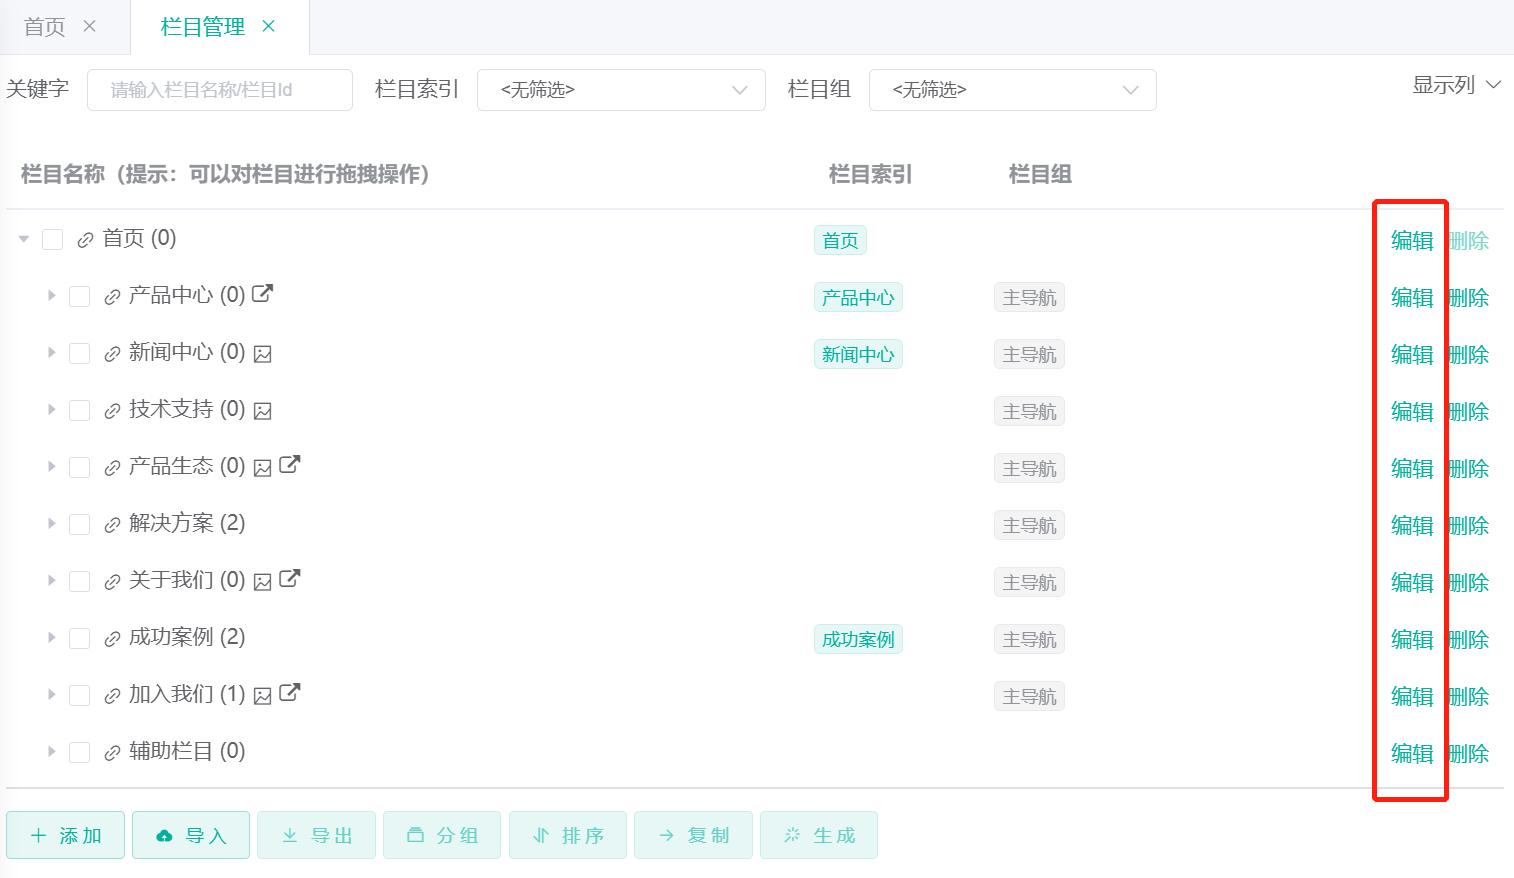Viewport: 1514px width, 878px height.
Task: Open the 栏目组 filter dropdown
Action: [1012, 90]
